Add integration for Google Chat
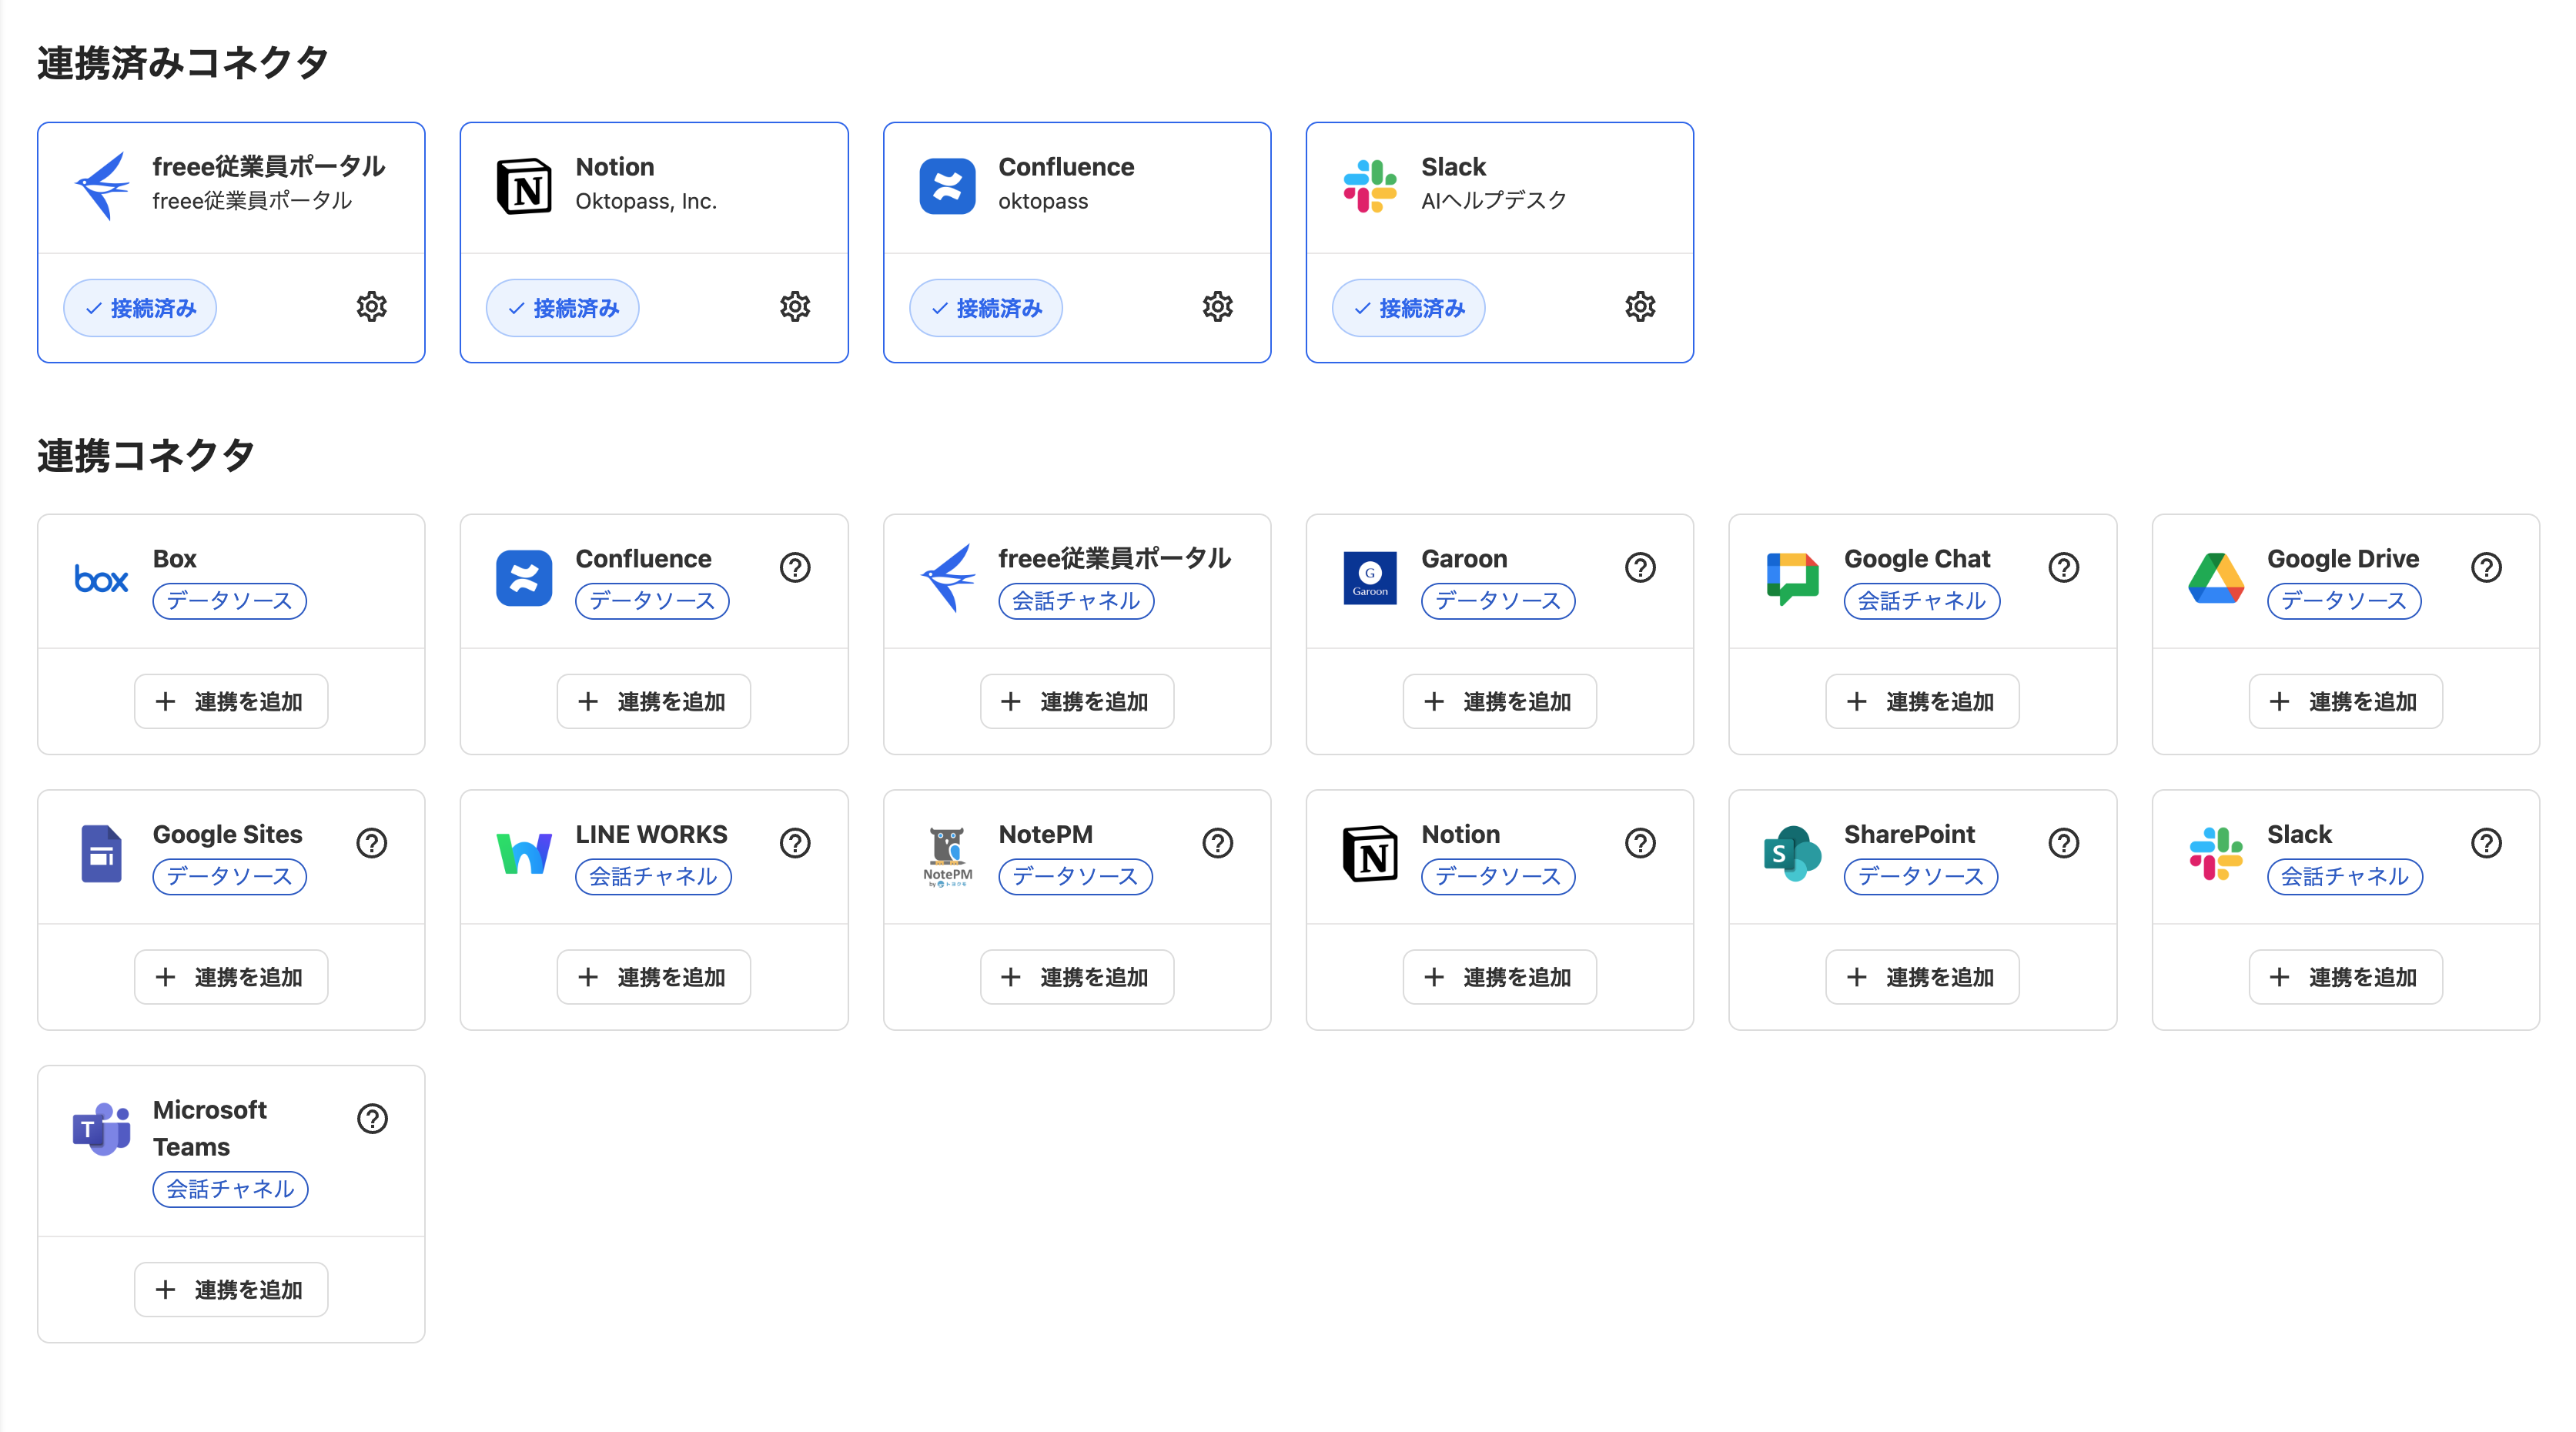 (1922, 702)
